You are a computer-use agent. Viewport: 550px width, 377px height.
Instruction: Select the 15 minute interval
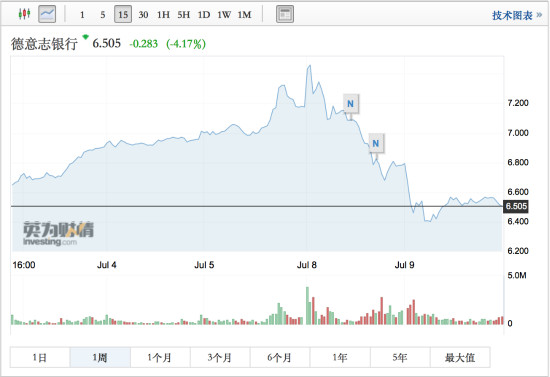[x=123, y=14]
